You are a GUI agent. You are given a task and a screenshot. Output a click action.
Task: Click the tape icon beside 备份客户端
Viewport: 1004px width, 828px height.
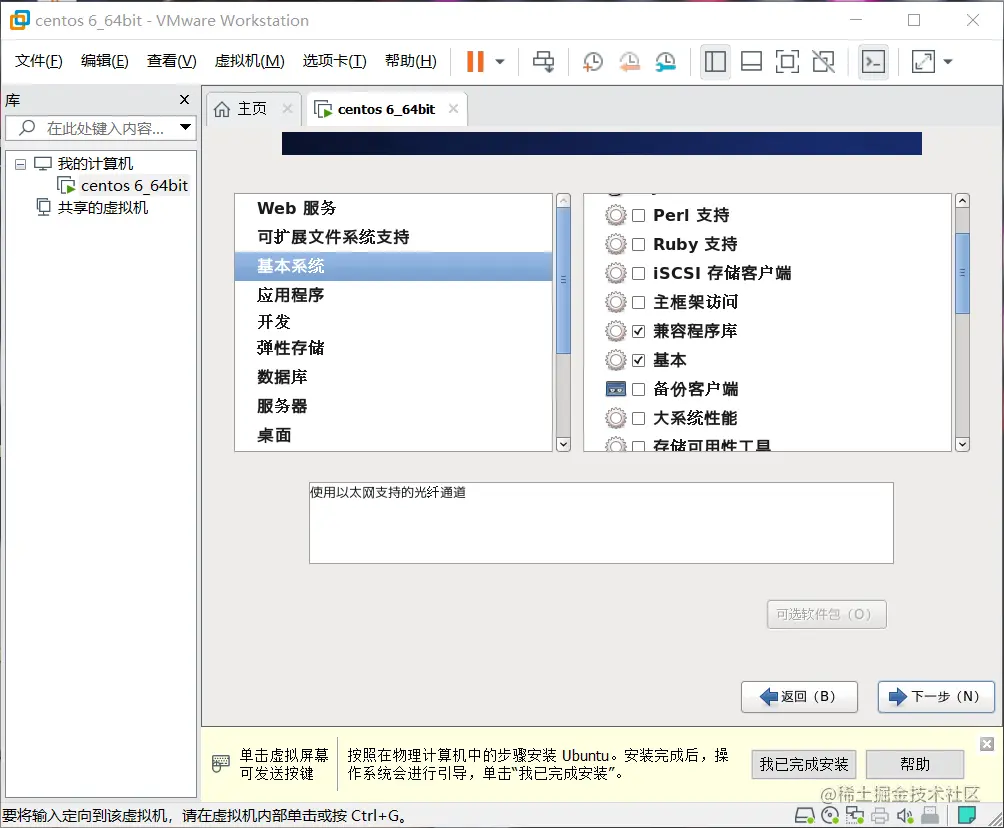[615, 389]
